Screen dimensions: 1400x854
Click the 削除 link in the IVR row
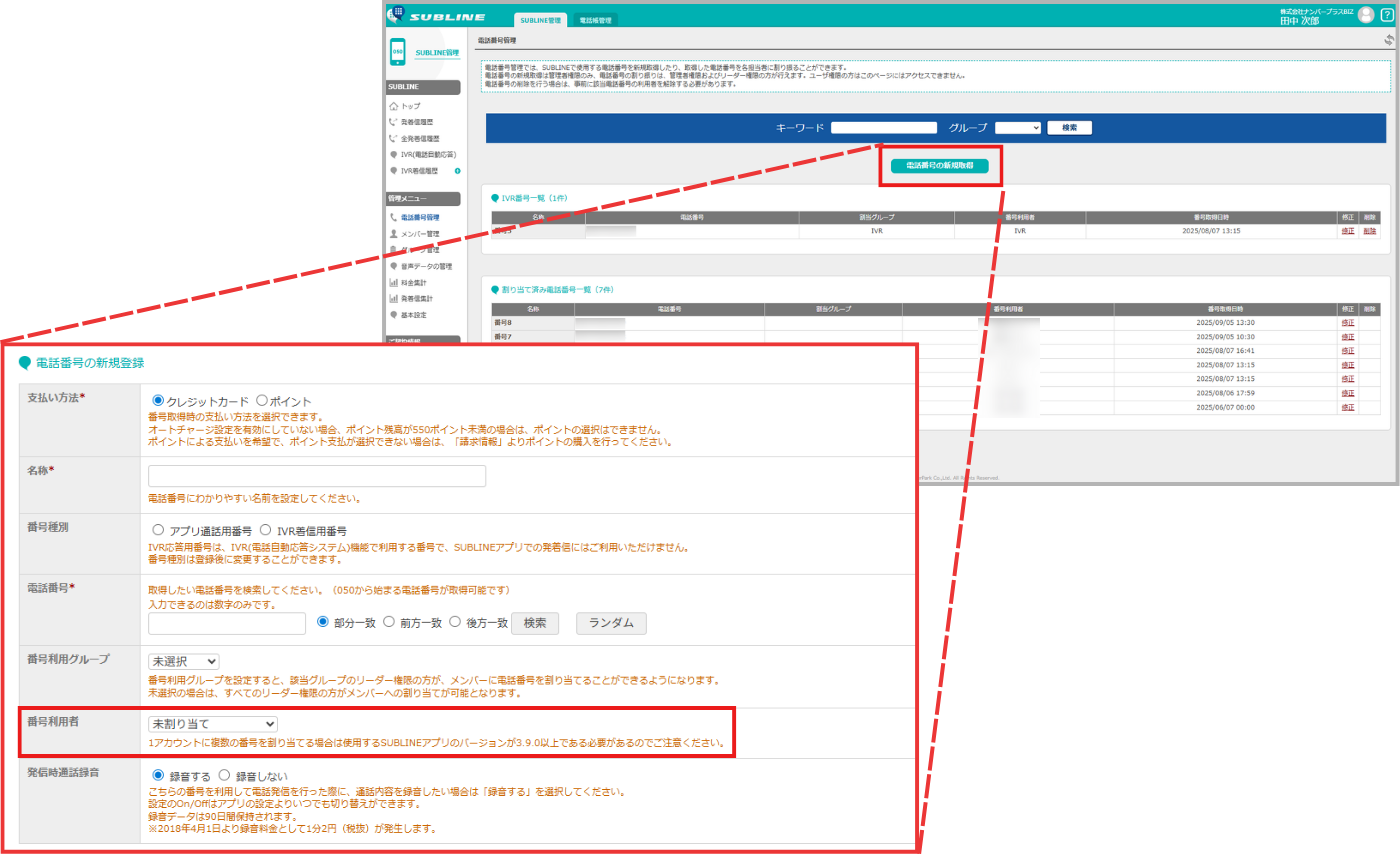[1369, 231]
